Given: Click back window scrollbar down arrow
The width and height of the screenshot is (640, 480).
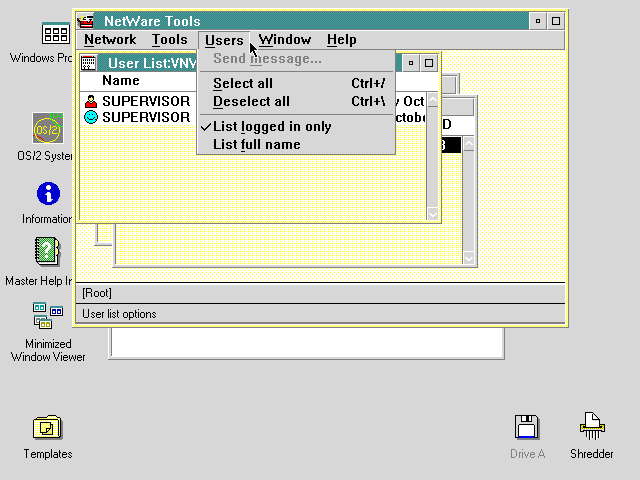Looking at the screenshot, I should point(469,258).
